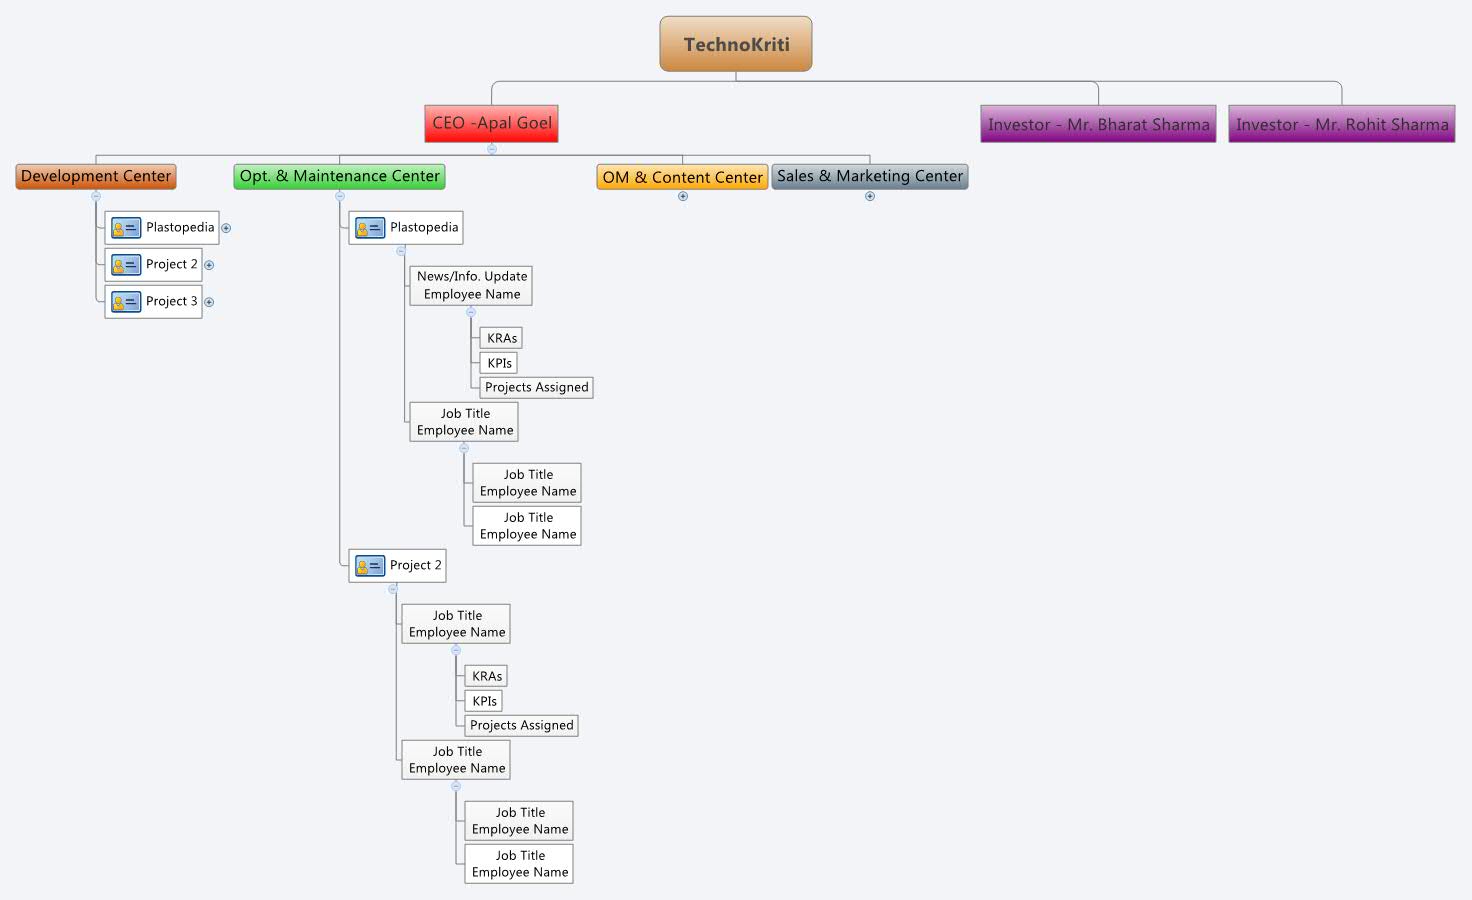Click the KRAs node under News/Info. Update
The image size is (1472, 900).
(500, 337)
